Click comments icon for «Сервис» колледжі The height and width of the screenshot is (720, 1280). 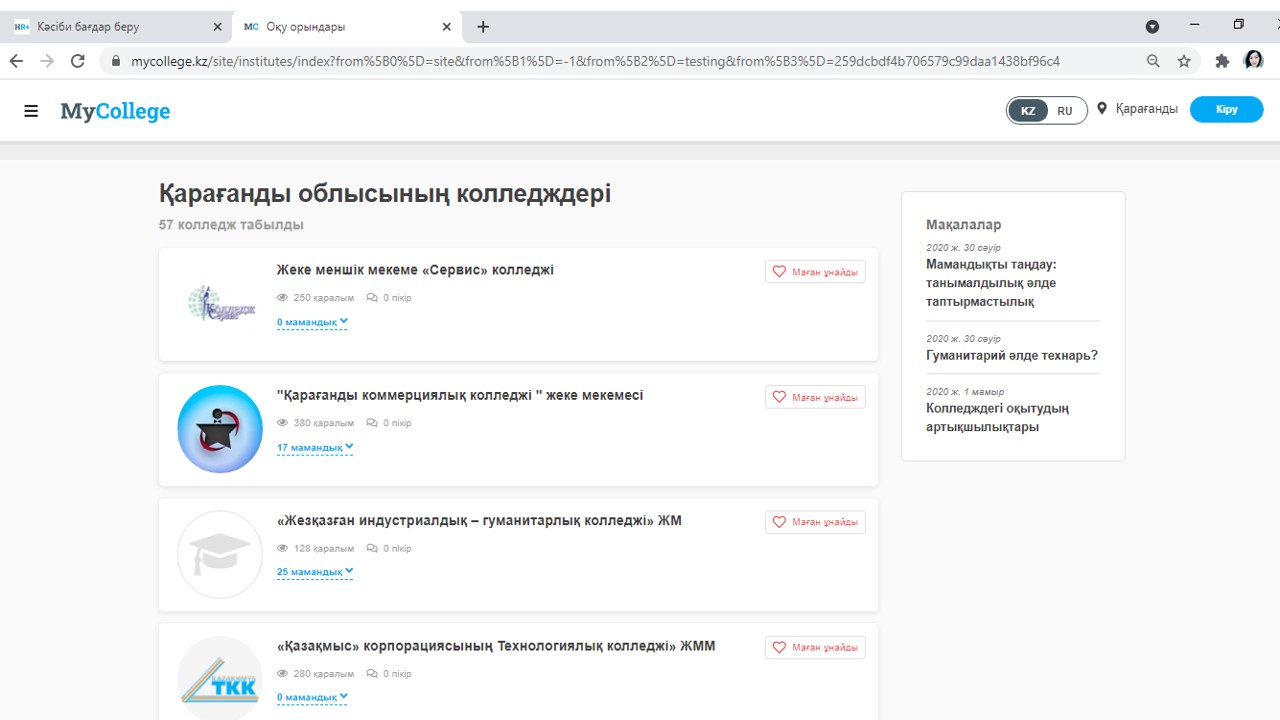(372, 298)
